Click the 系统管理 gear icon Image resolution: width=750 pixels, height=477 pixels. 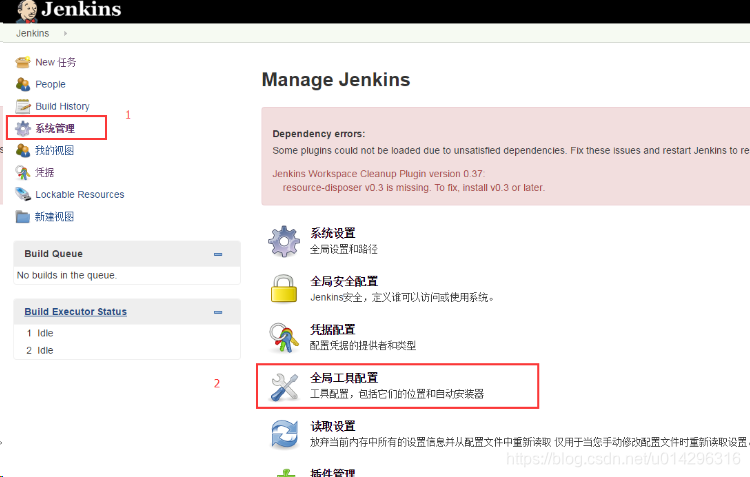click(x=22, y=128)
